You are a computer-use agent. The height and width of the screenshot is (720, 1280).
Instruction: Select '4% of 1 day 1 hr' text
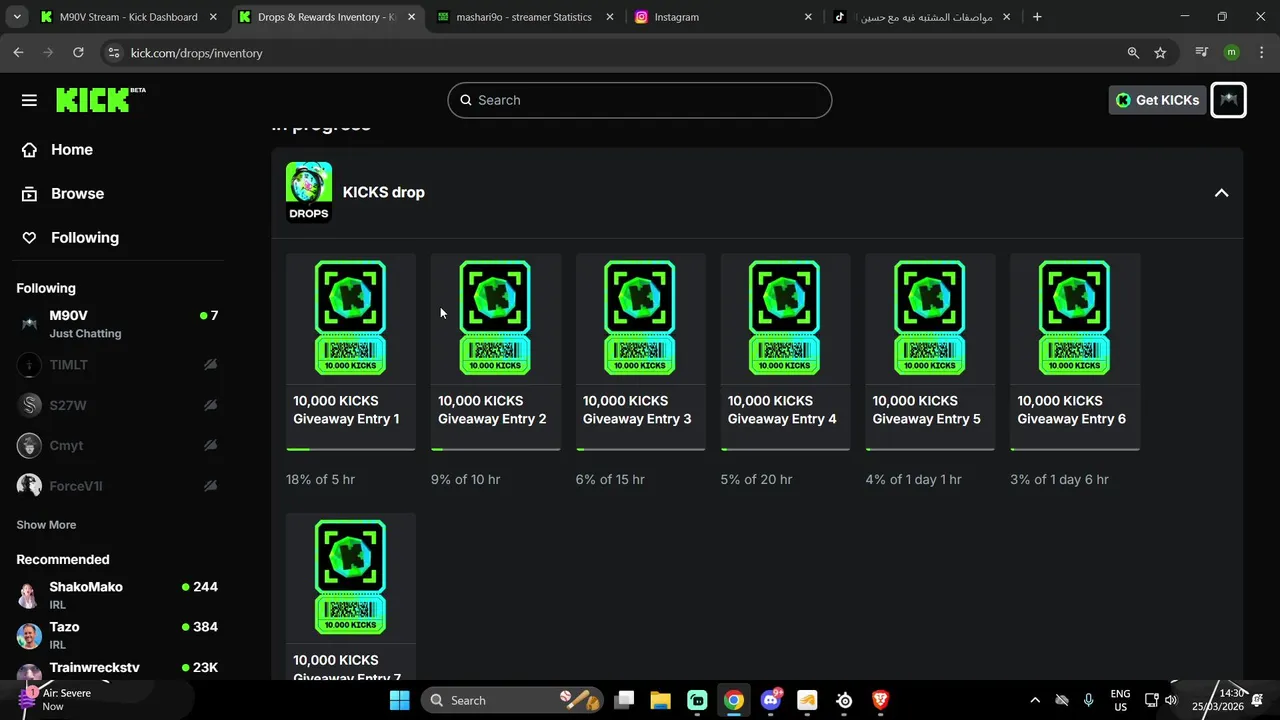[913, 480]
